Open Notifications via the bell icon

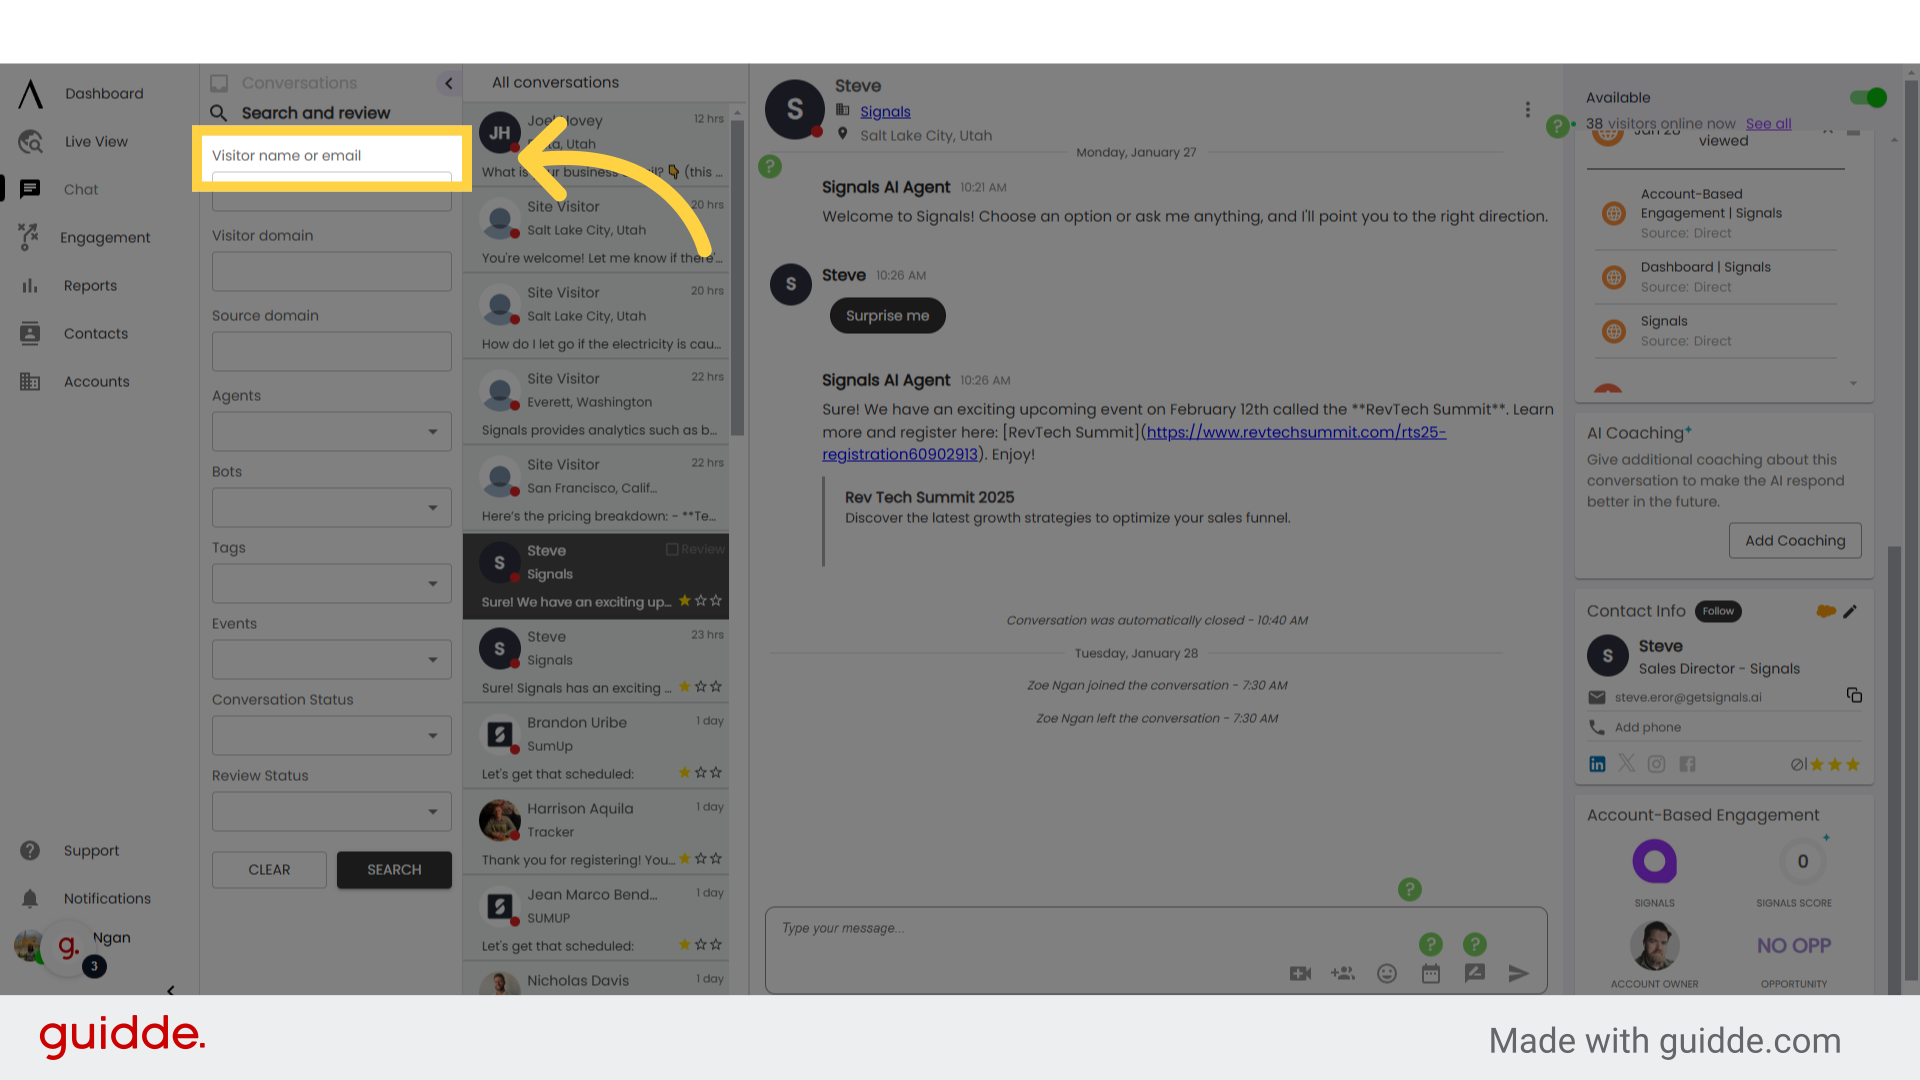[30, 898]
